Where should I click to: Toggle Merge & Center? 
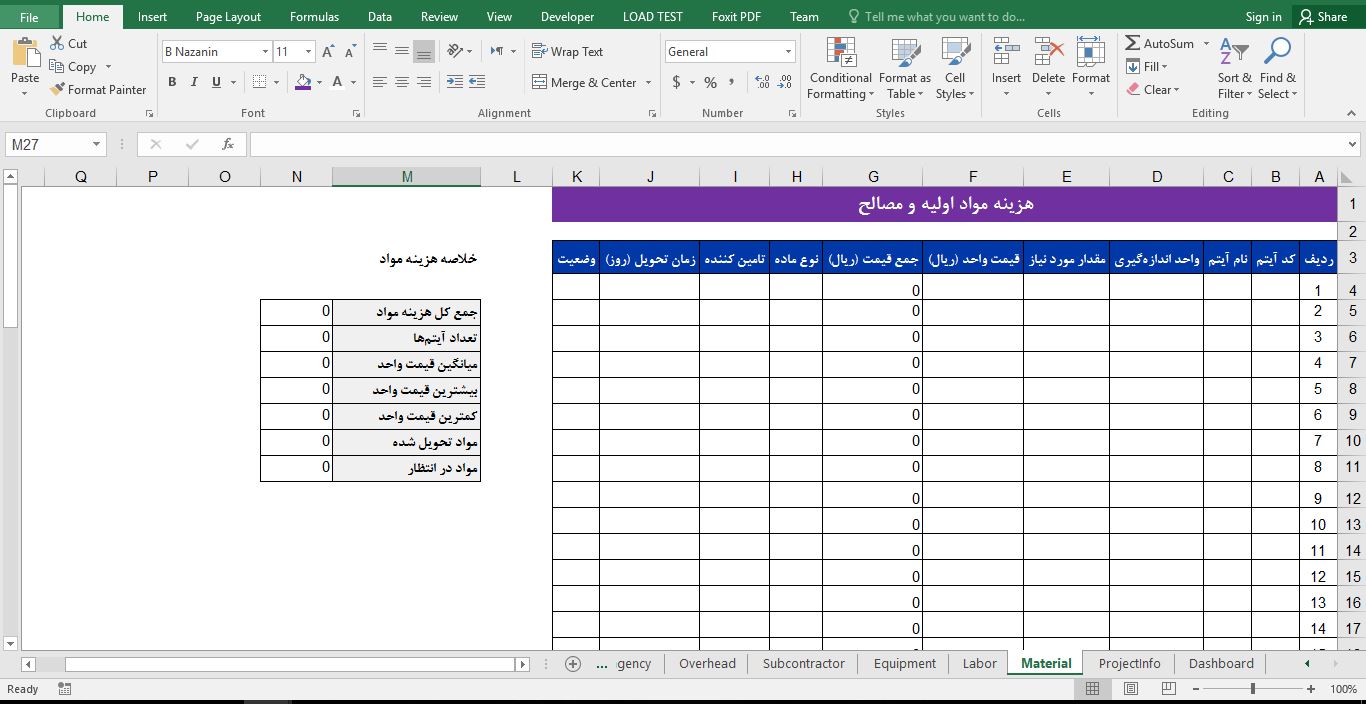(585, 82)
